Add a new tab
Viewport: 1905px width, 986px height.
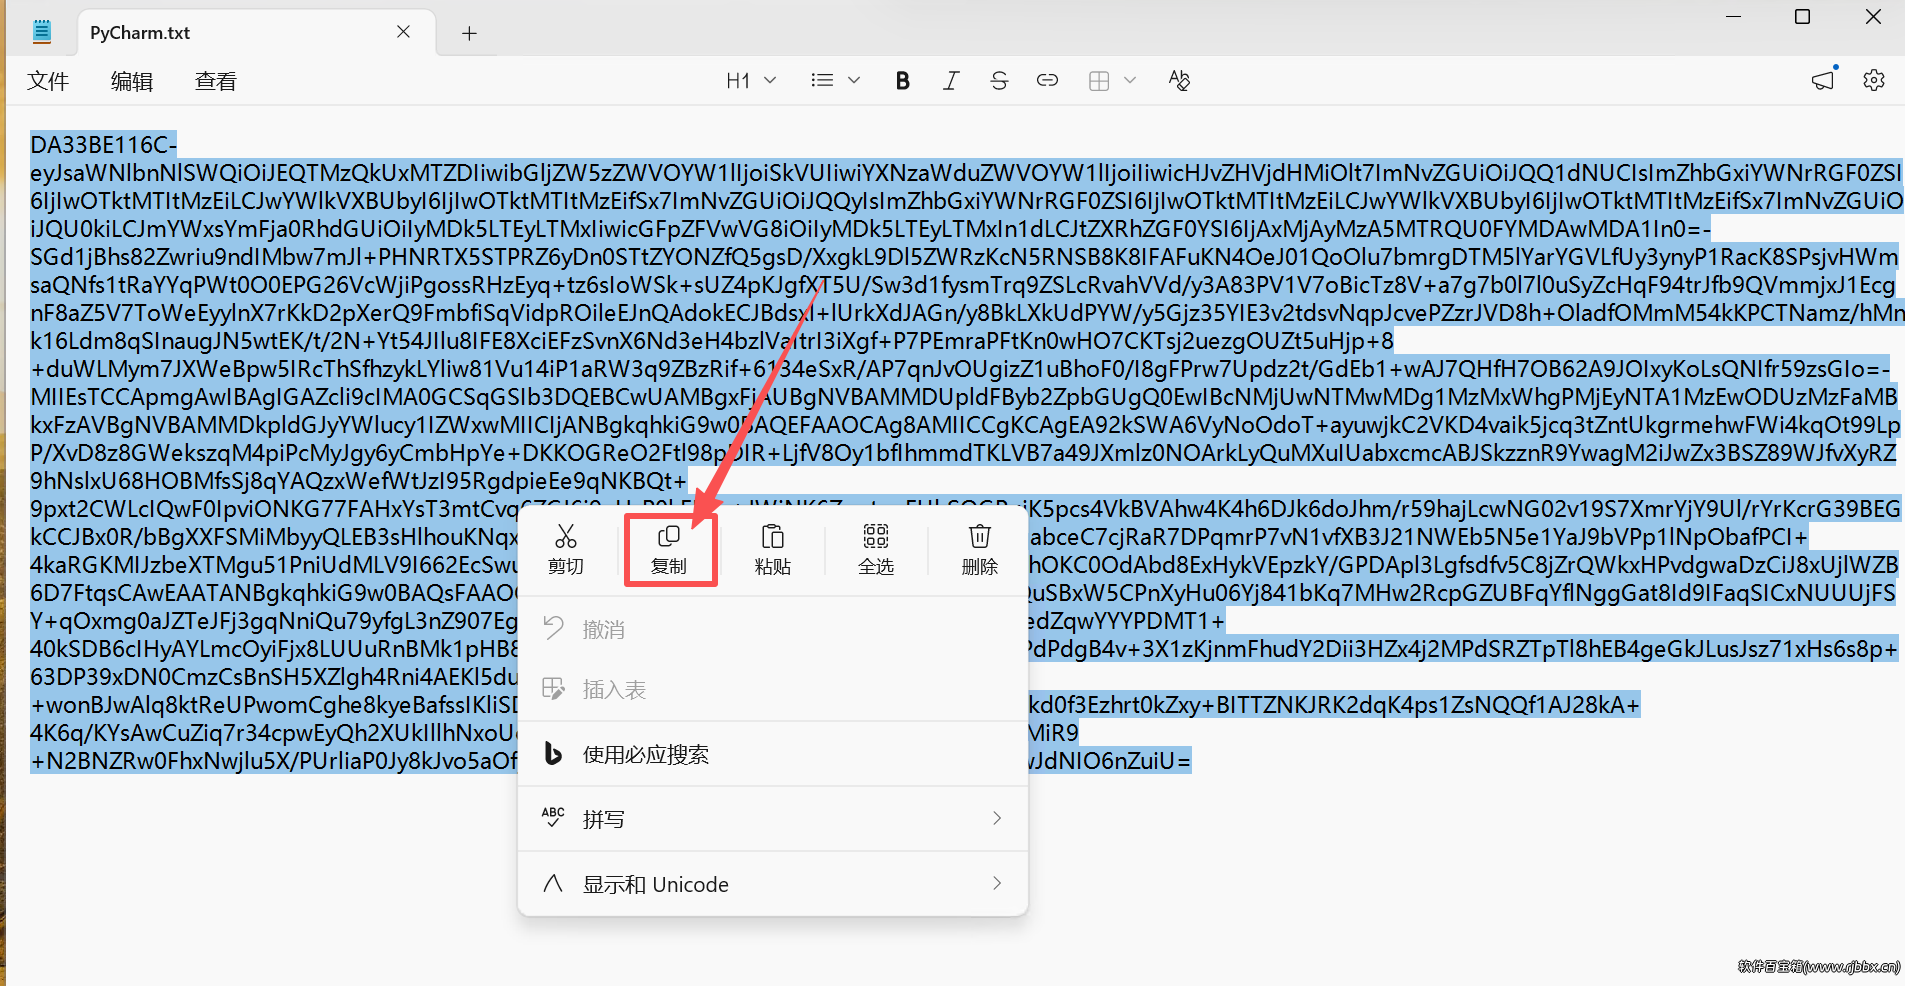(469, 33)
